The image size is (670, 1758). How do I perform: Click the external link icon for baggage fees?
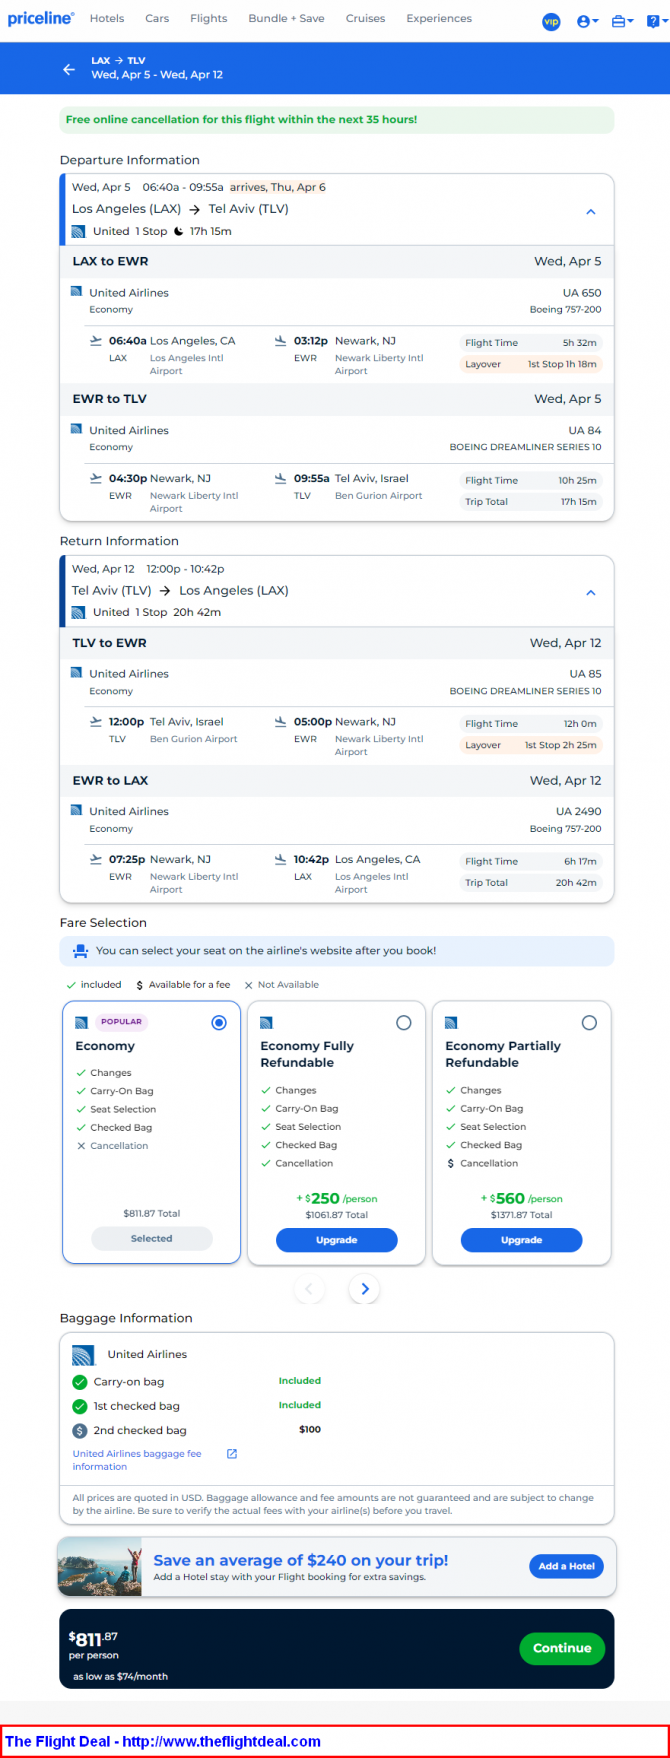coord(232,1453)
